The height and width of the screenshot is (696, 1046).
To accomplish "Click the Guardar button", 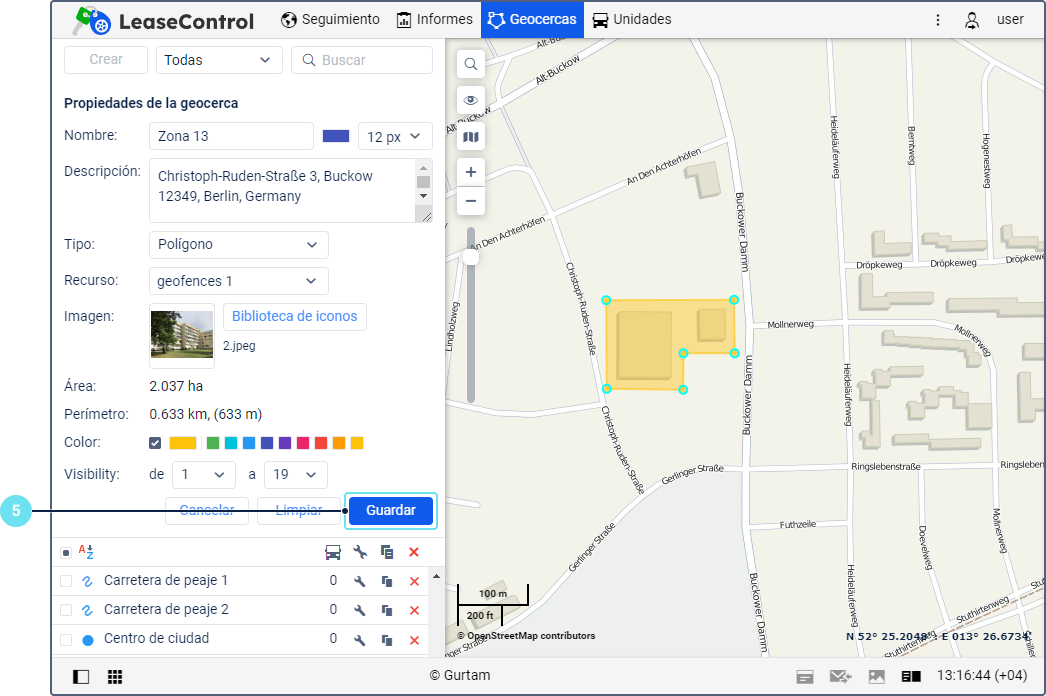I will [390, 510].
